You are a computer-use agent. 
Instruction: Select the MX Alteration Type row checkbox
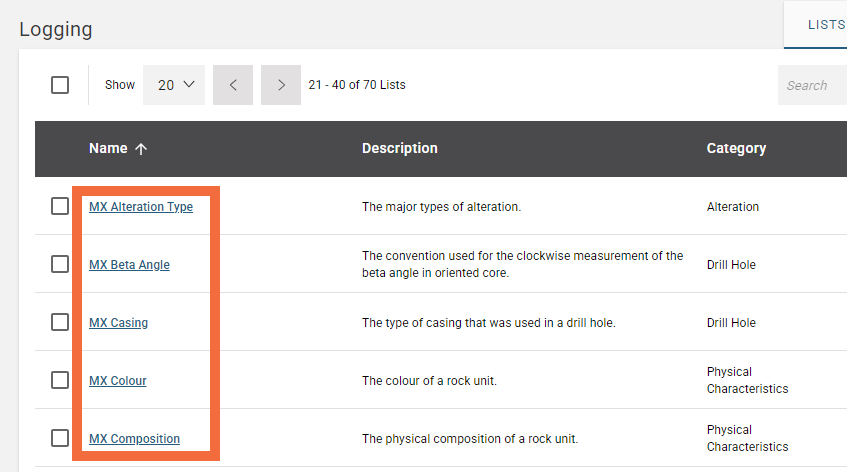60,206
